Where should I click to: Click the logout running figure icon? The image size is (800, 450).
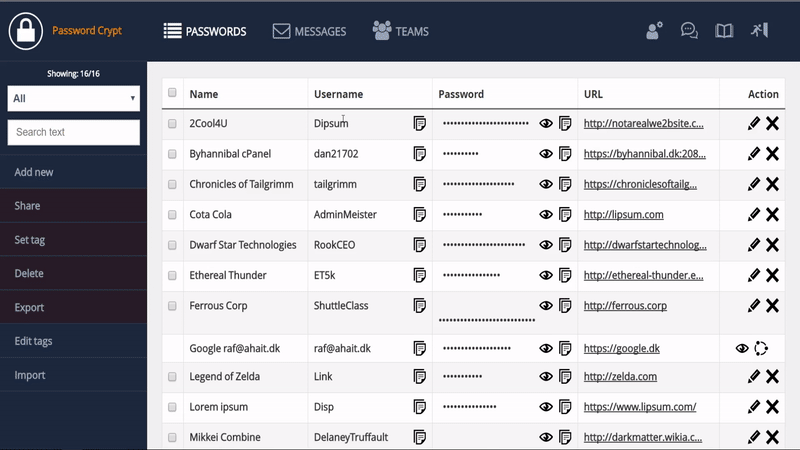click(759, 30)
